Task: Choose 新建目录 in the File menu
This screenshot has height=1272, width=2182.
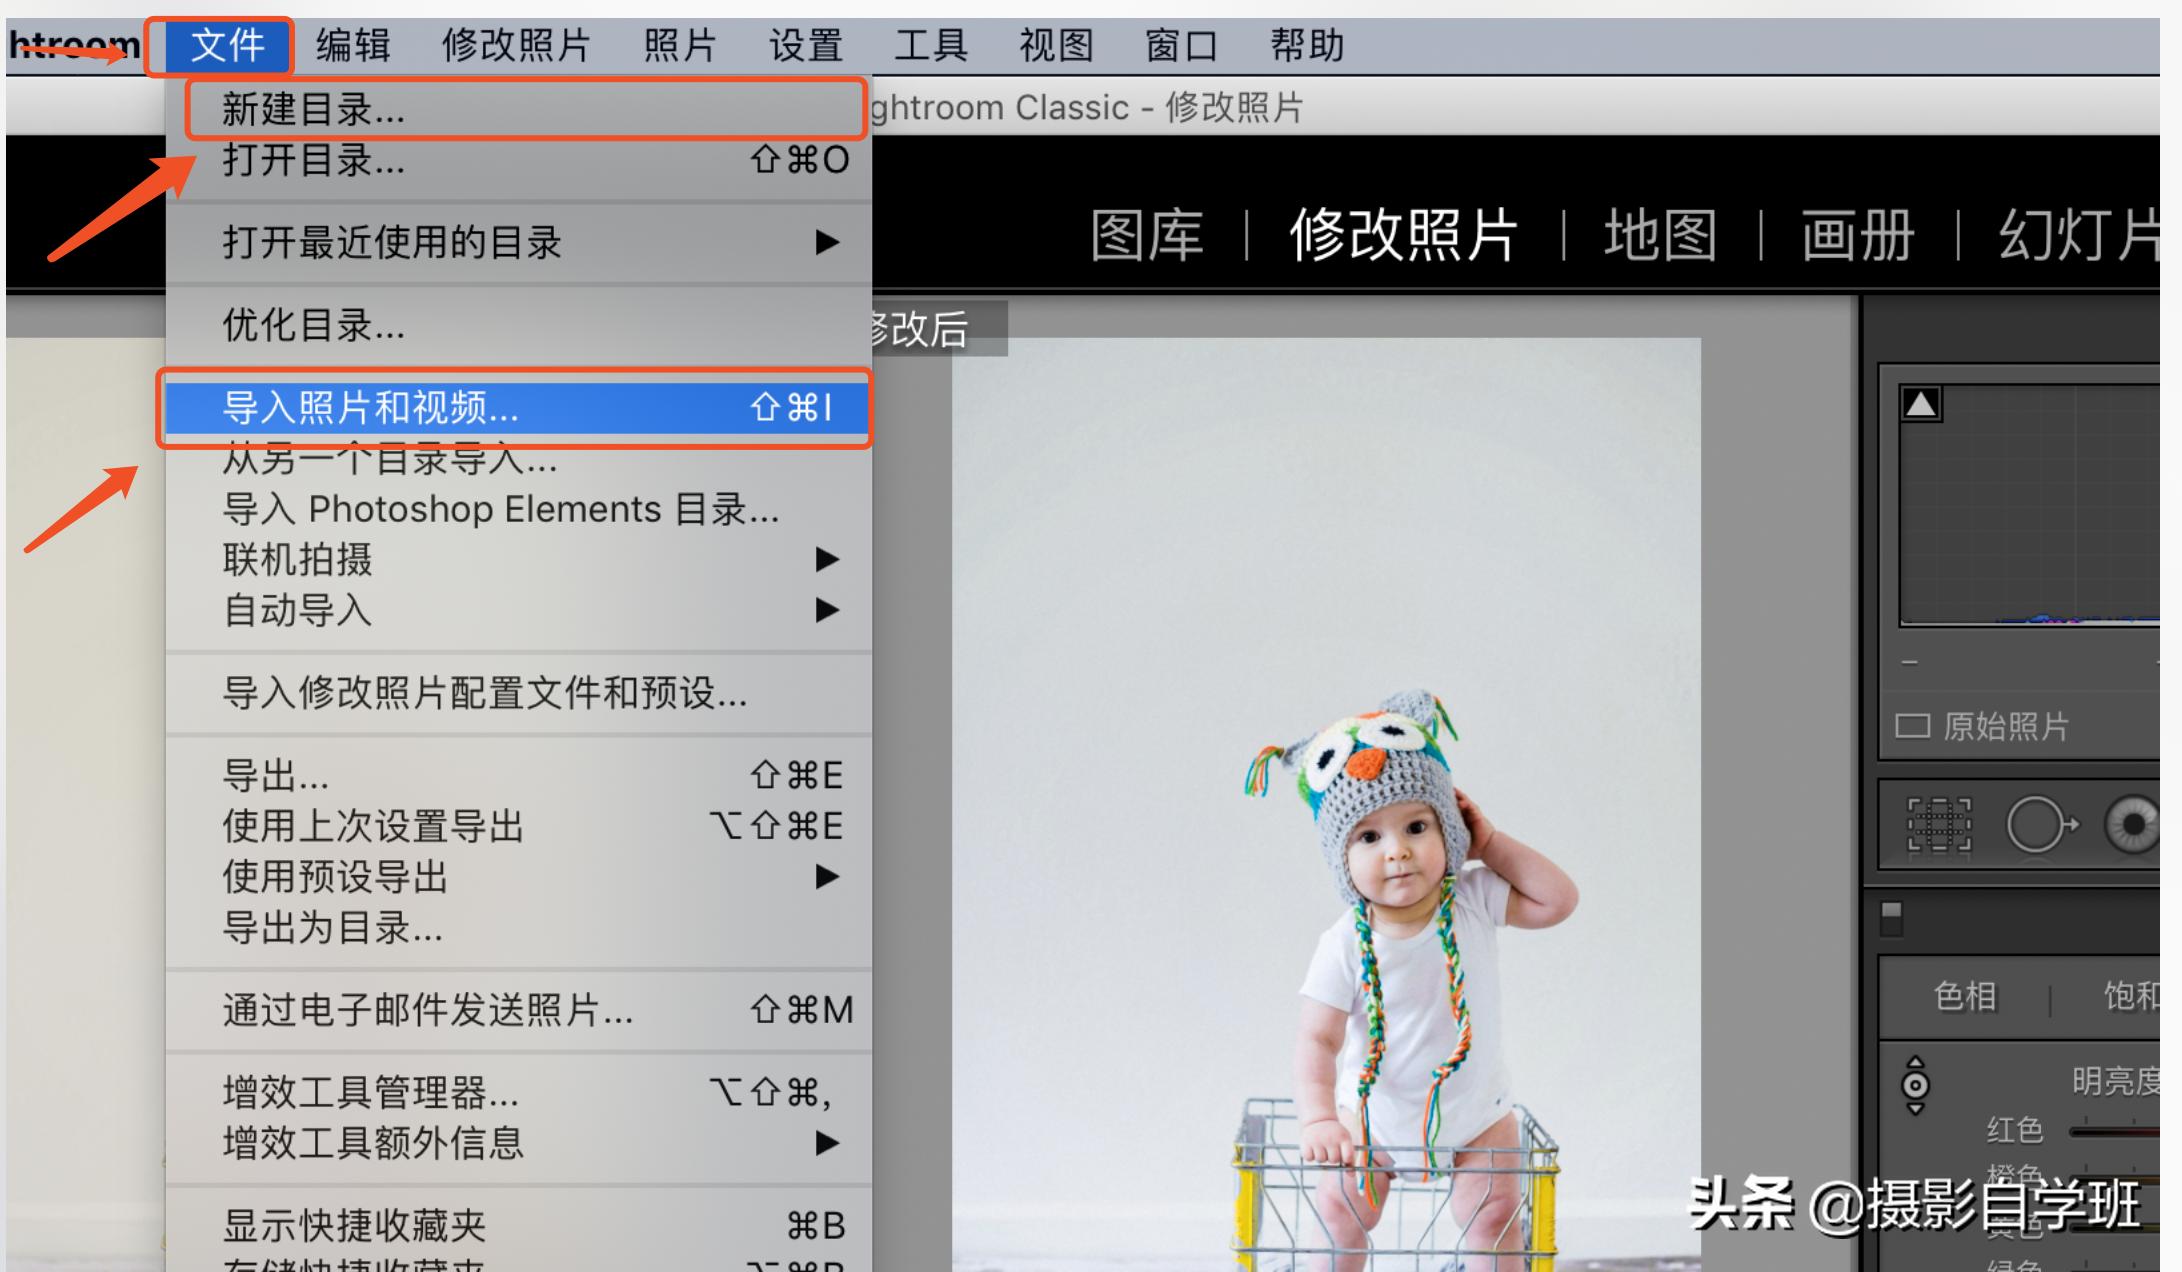Action: (x=313, y=110)
